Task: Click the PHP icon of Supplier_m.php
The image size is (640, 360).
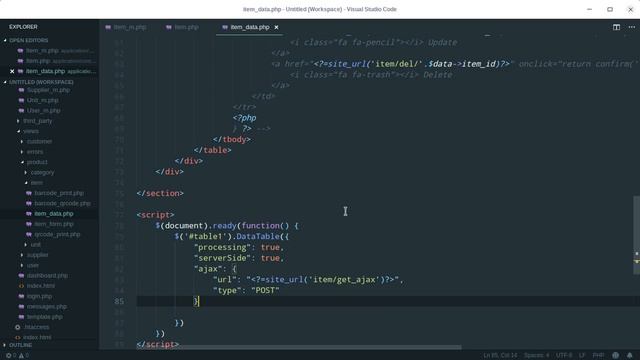Action: [x=21, y=90]
